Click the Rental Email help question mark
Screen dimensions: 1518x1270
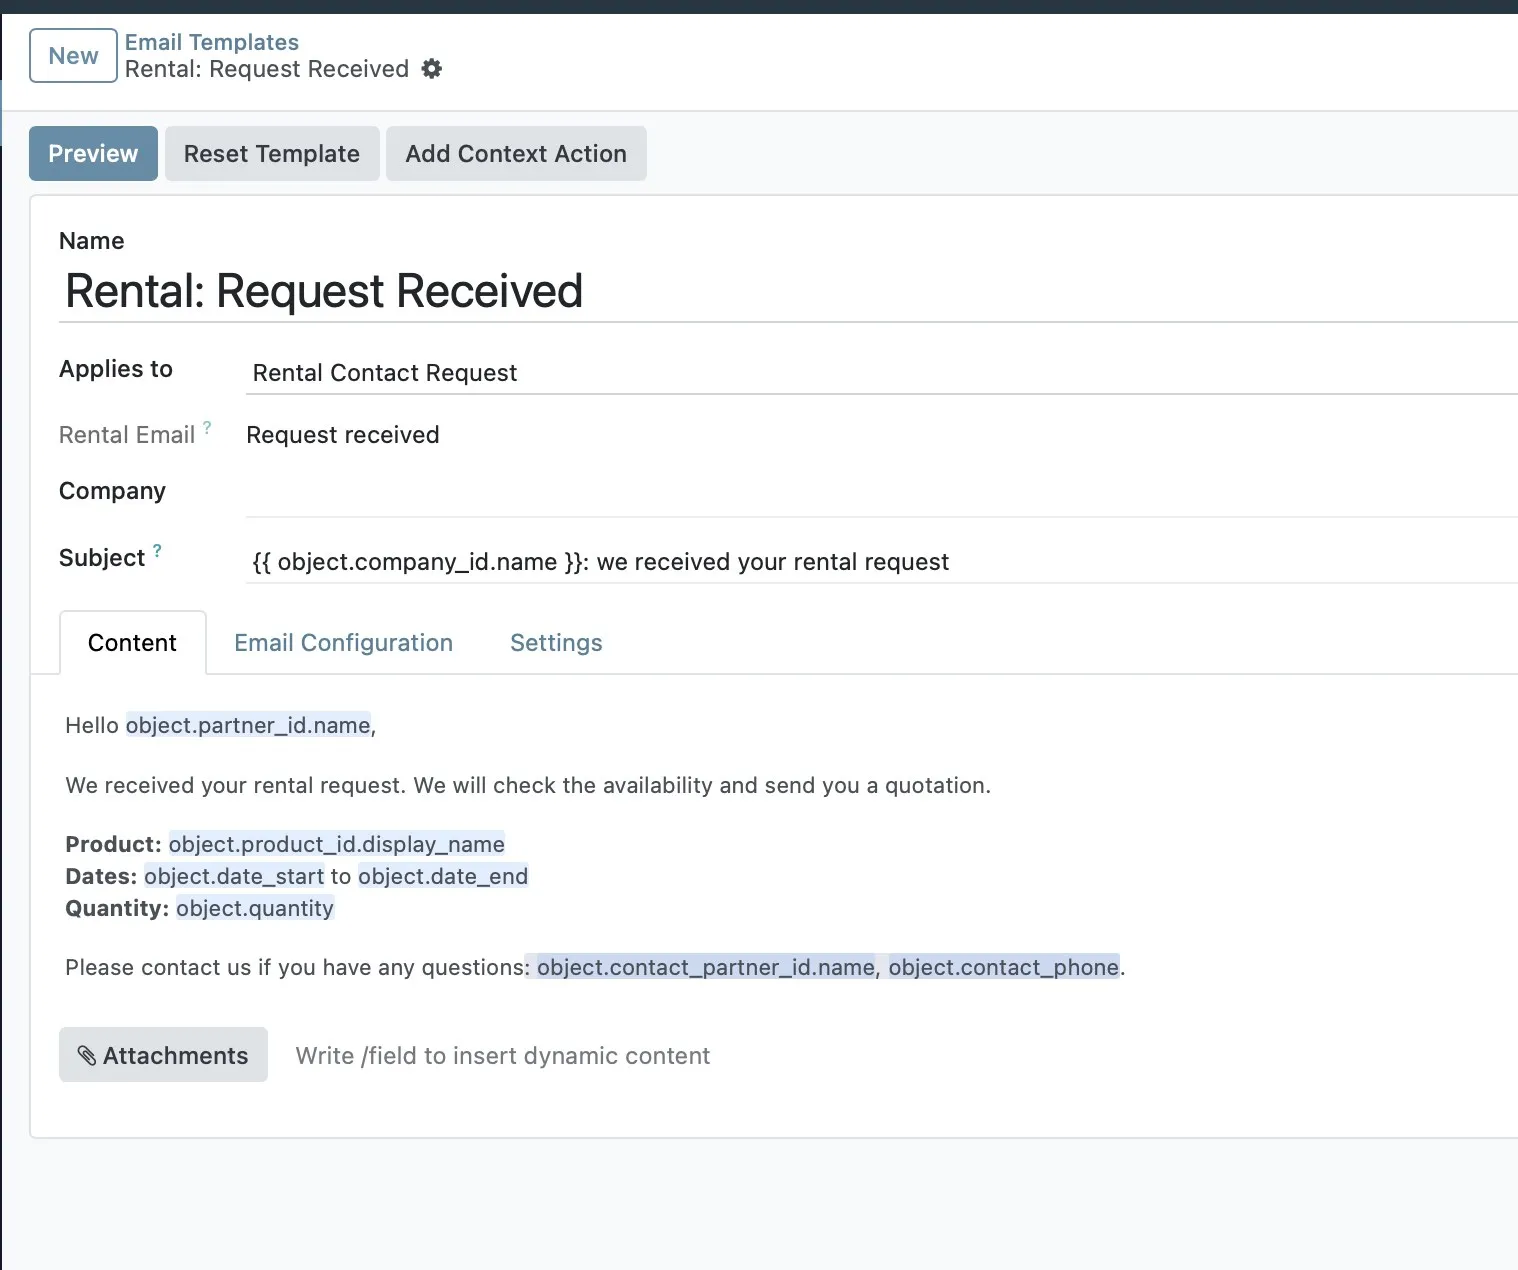point(207,427)
